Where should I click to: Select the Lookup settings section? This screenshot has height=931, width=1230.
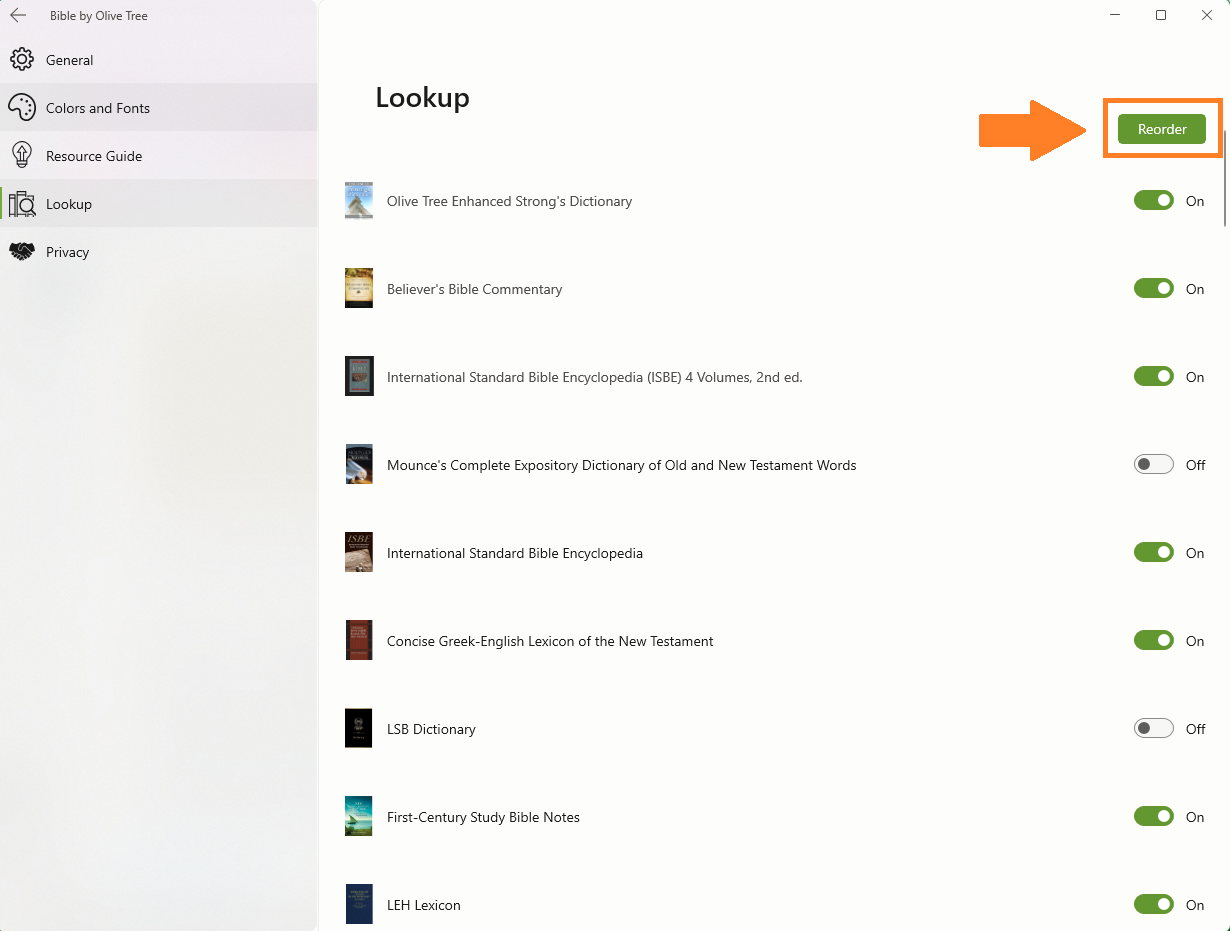(159, 204)
